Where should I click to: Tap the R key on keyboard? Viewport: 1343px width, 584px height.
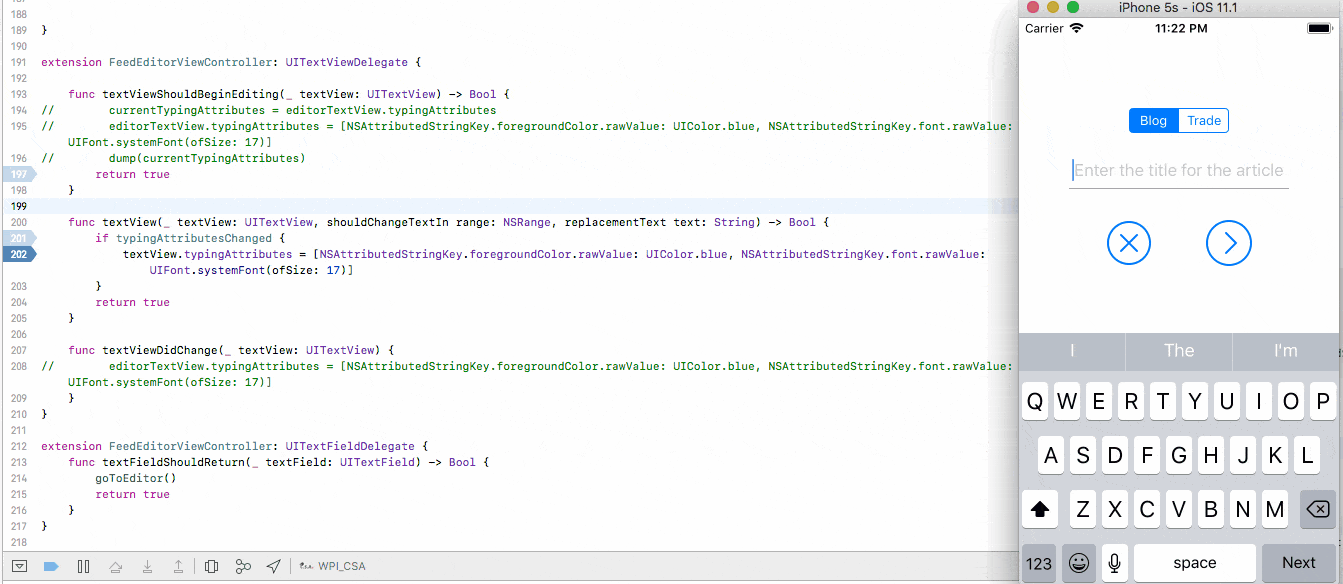click(x=1131, y=402)
